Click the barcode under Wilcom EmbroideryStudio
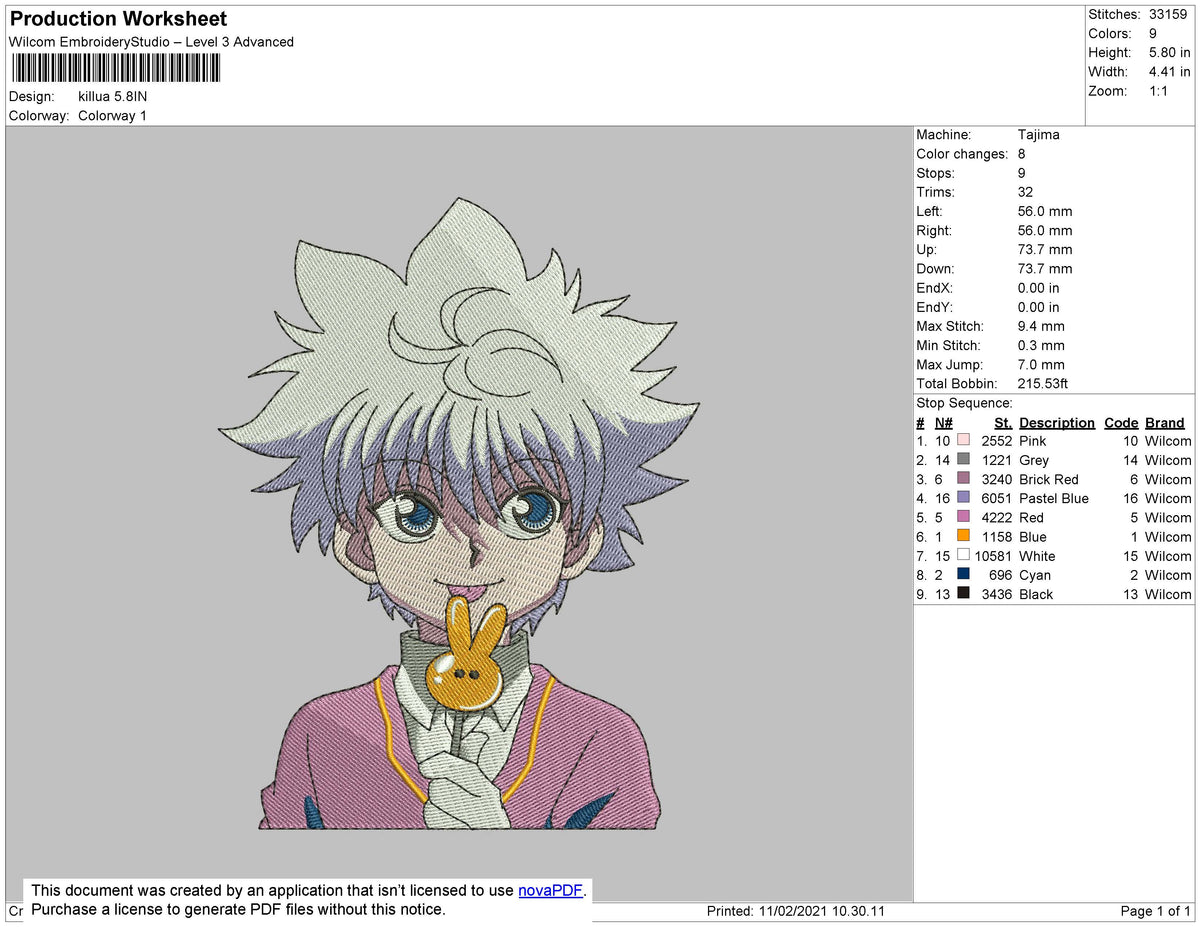The image size is (1200, 927). click(x=115, y=67)
